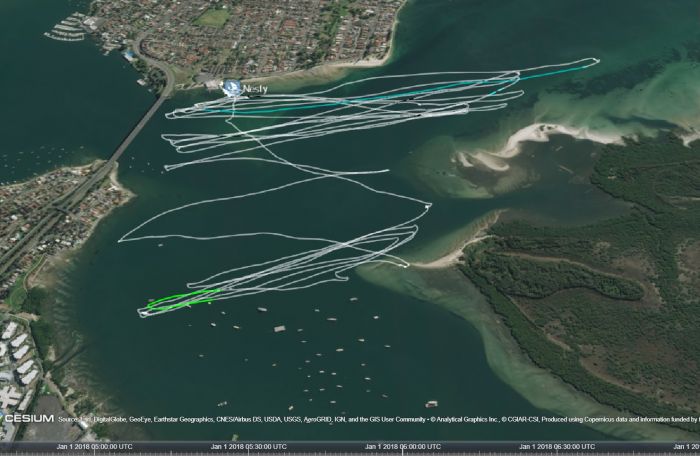Viewport: 700px width, 456px height.
Task: Pick the northeastern tip of the white track
Action: pos(597,62)
